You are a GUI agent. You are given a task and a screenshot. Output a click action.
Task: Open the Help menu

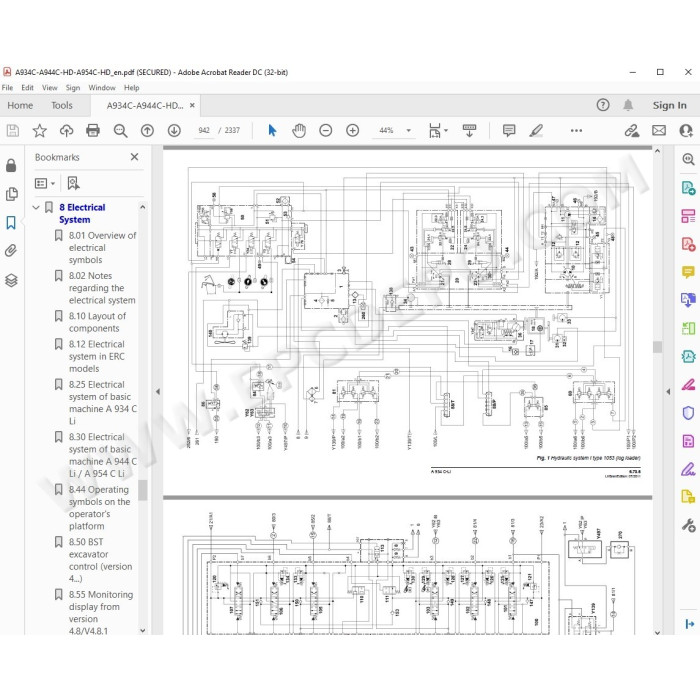click(x=132, y=88)
